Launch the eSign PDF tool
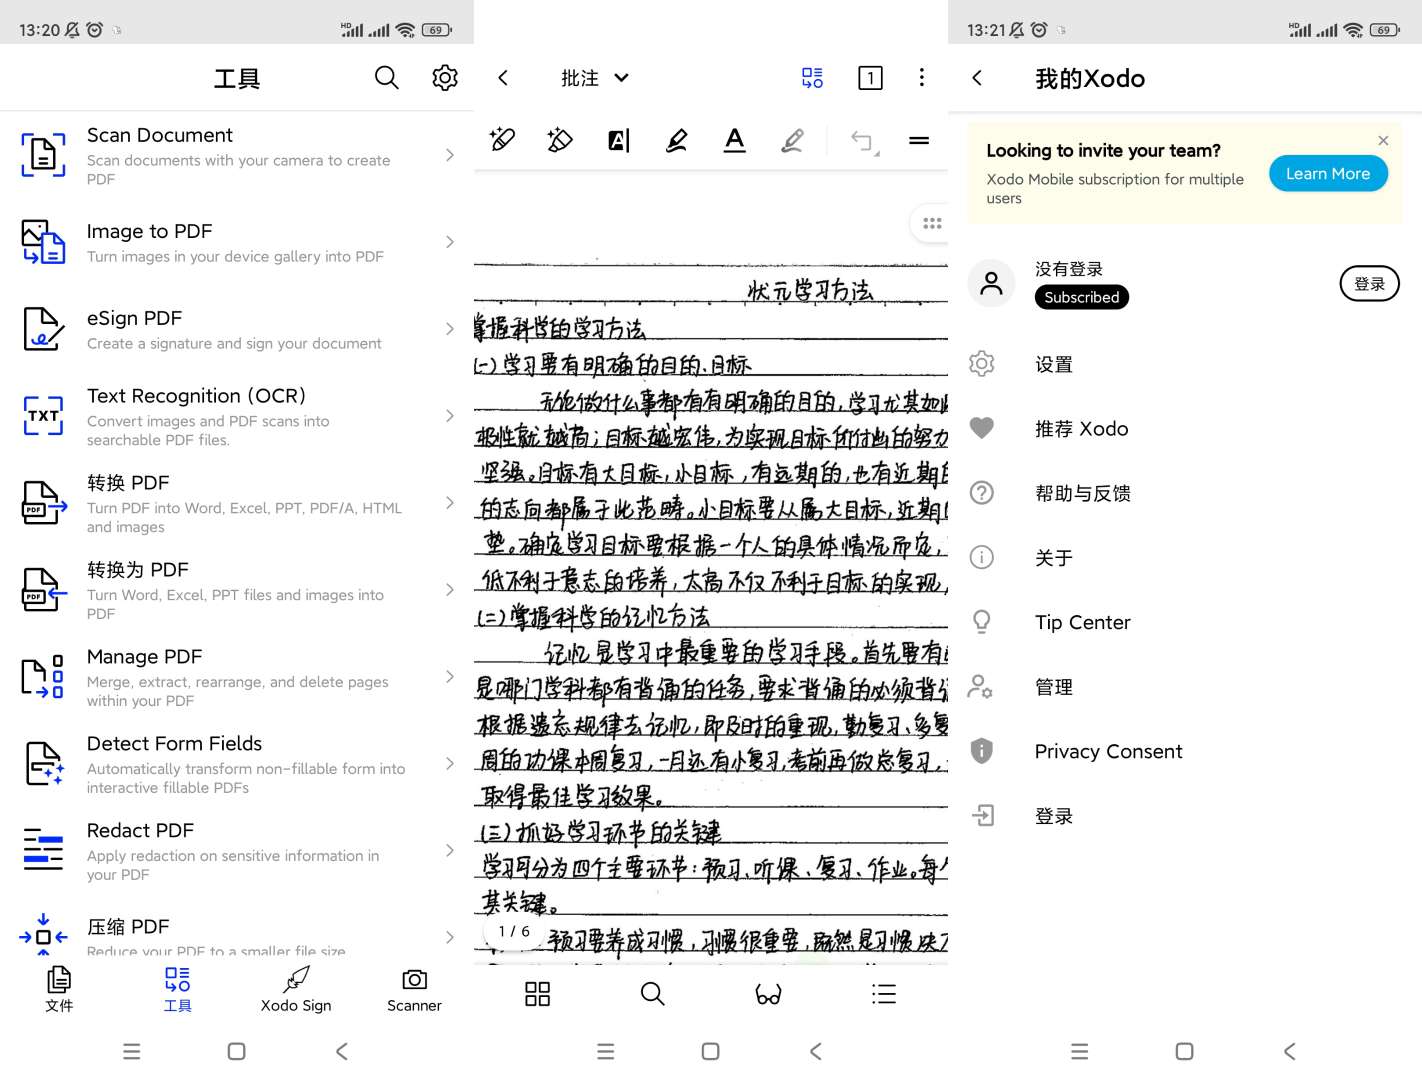Viewport: 1422px width, 1080px height. (x=237, y=329)
